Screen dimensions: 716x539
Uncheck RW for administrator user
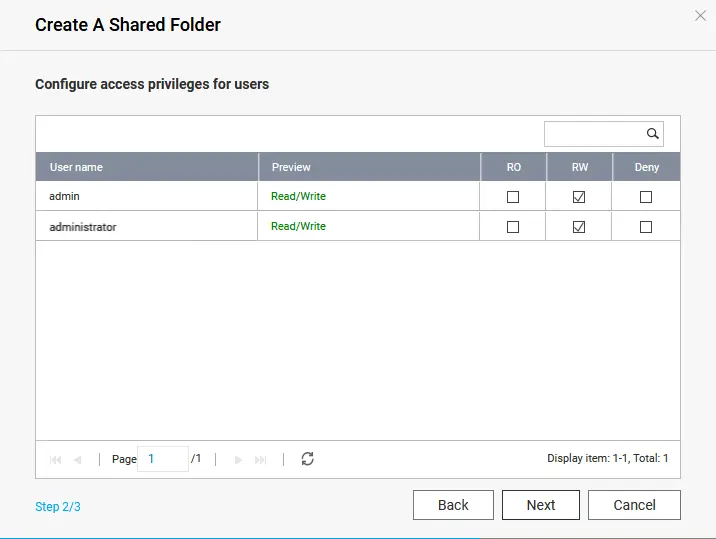(x=579, y=227)
